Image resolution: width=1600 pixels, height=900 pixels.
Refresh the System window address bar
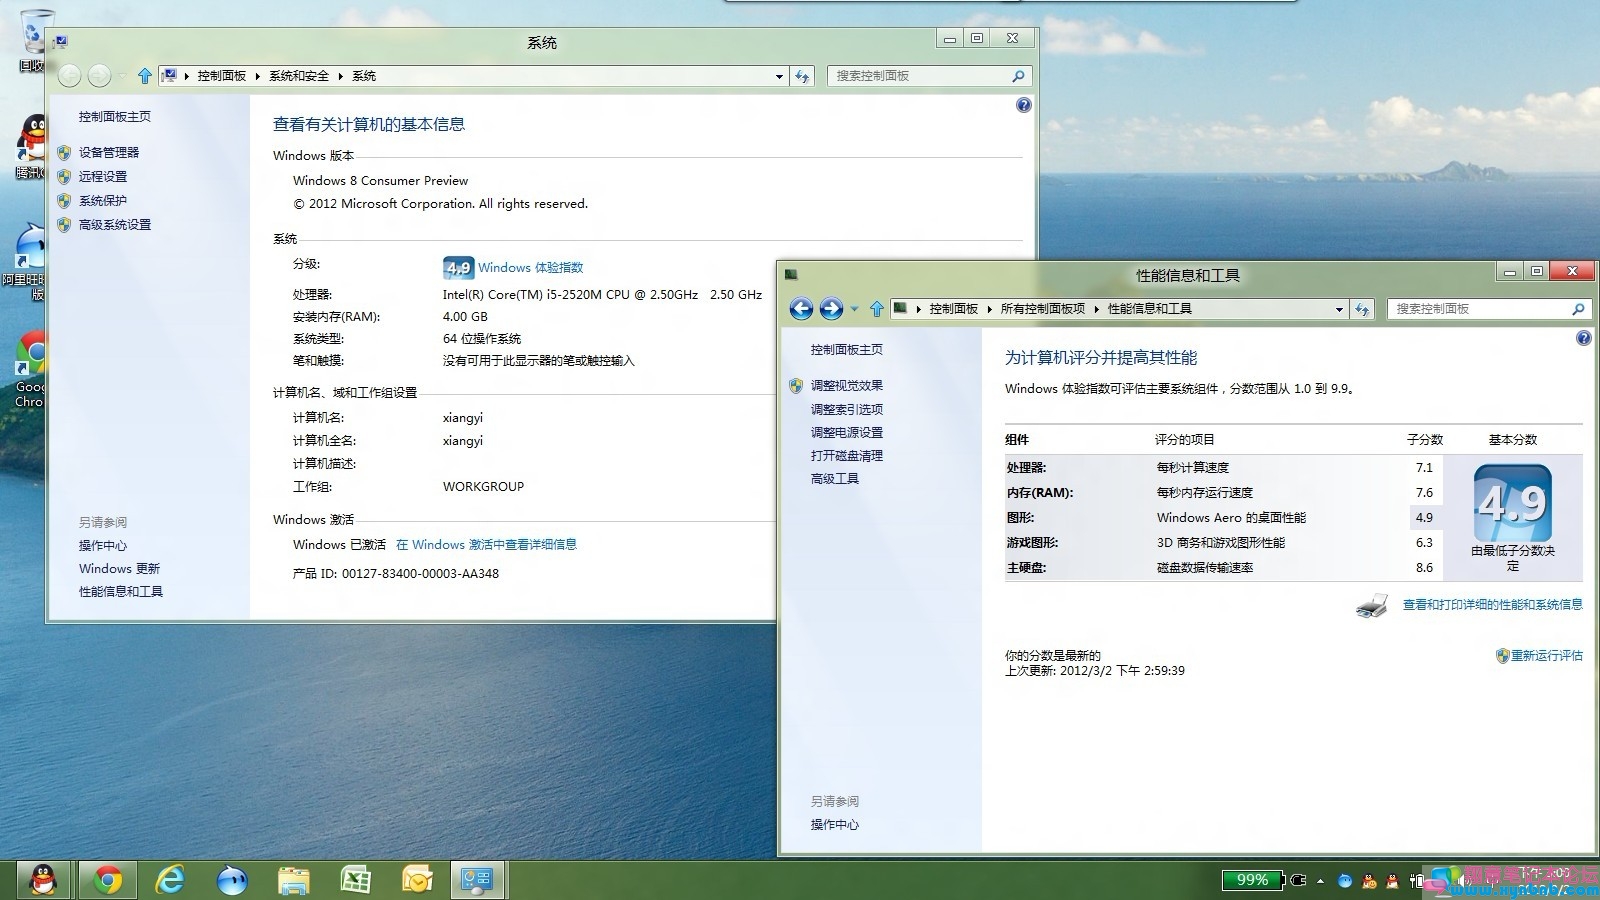click(x=801, y=76)
